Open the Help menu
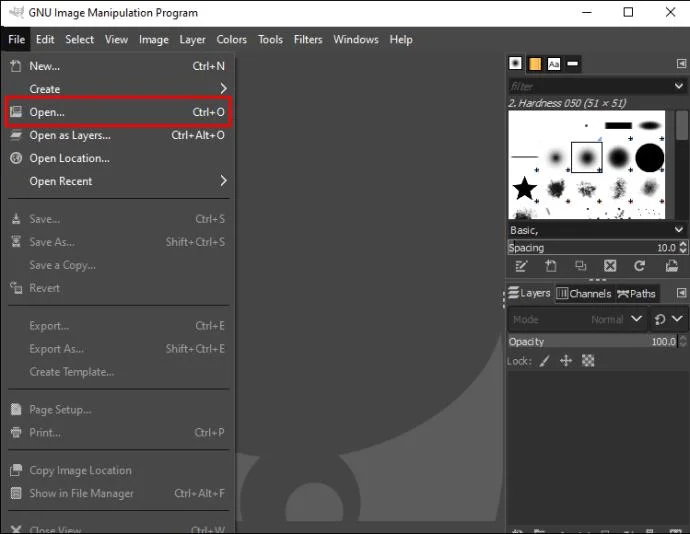This screenshot has width=690, height=534. pos(401,40)
